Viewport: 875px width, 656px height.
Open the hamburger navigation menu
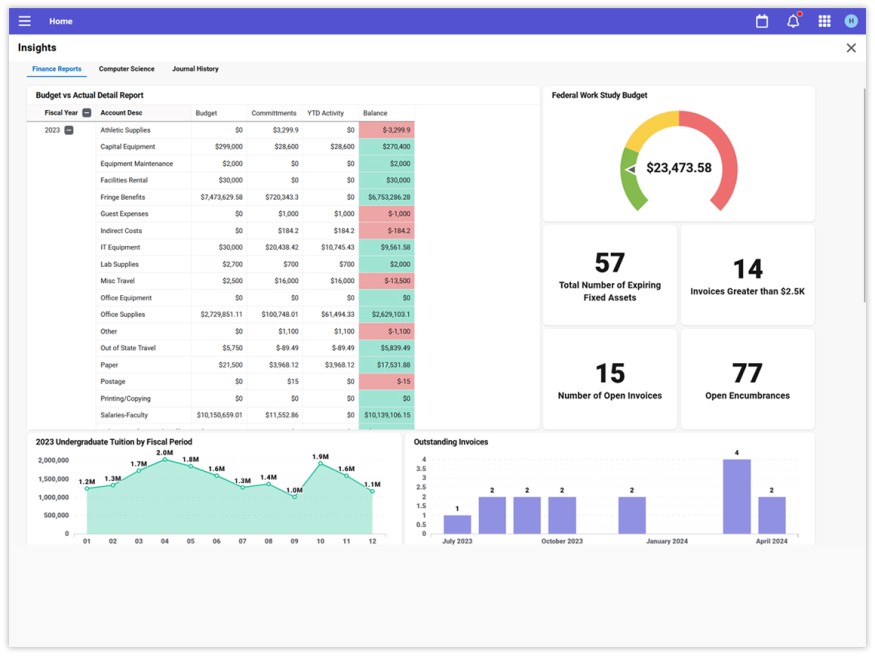pos(25,21)
